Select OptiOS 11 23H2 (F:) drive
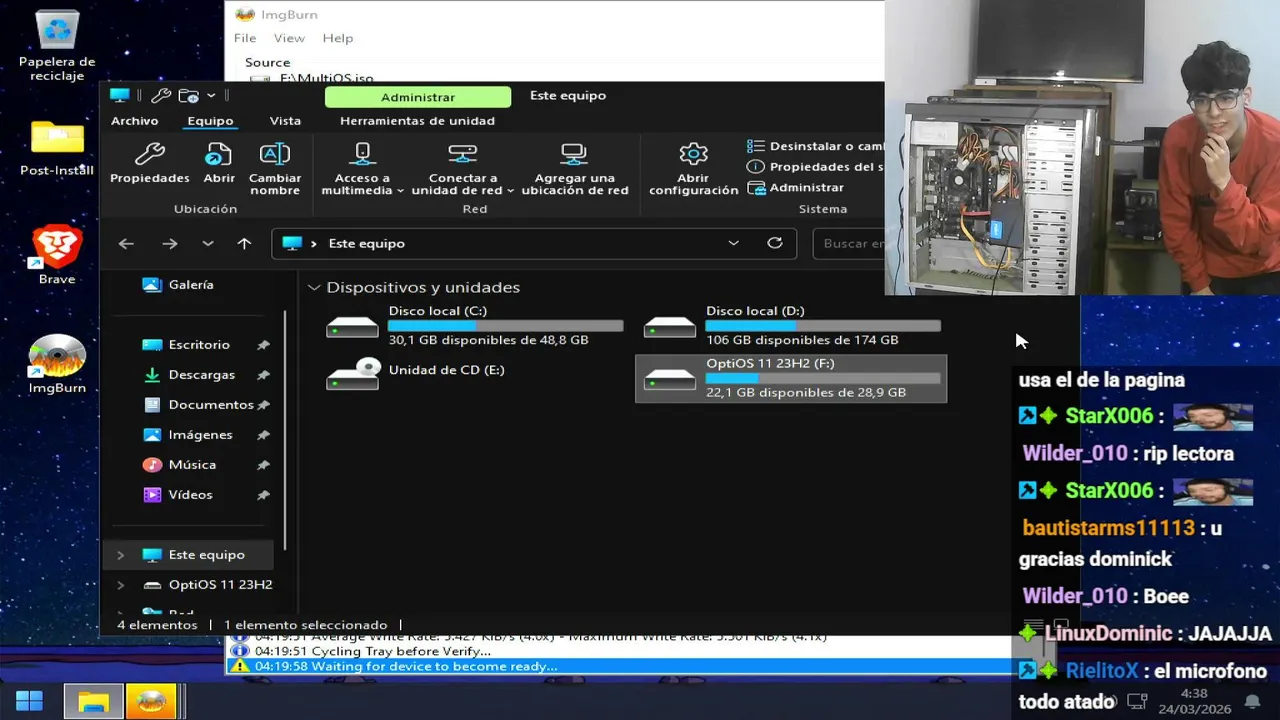The height and width of the screenshot is (720, 1280). [791, 378]
